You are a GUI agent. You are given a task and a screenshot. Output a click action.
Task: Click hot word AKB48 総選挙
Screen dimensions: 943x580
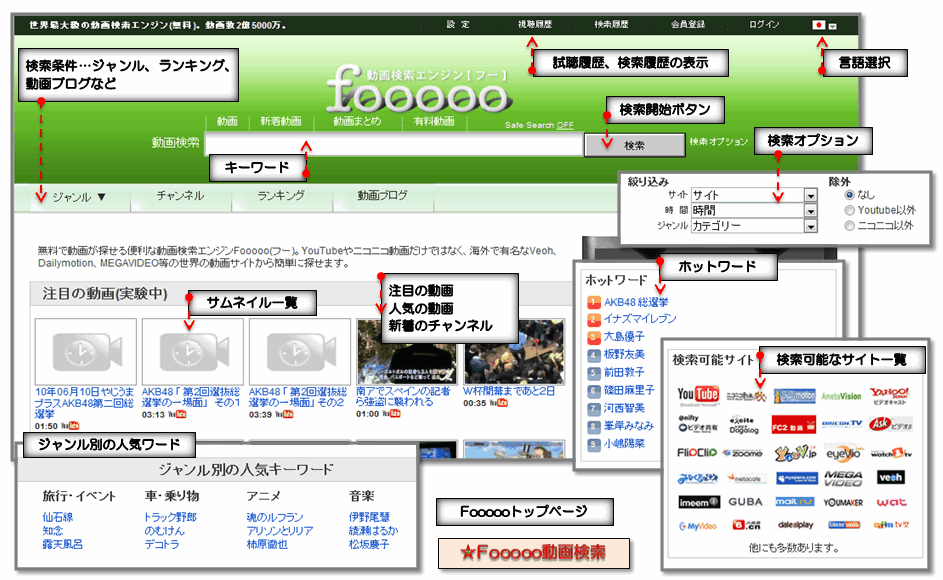(x=636, y=302)
